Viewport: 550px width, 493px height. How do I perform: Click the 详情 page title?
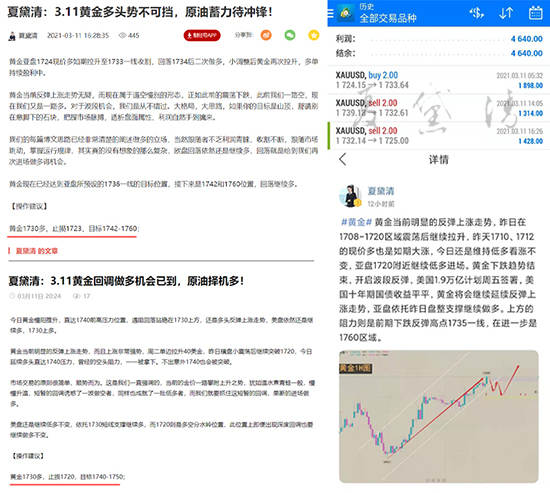click(x=438, y=160)
